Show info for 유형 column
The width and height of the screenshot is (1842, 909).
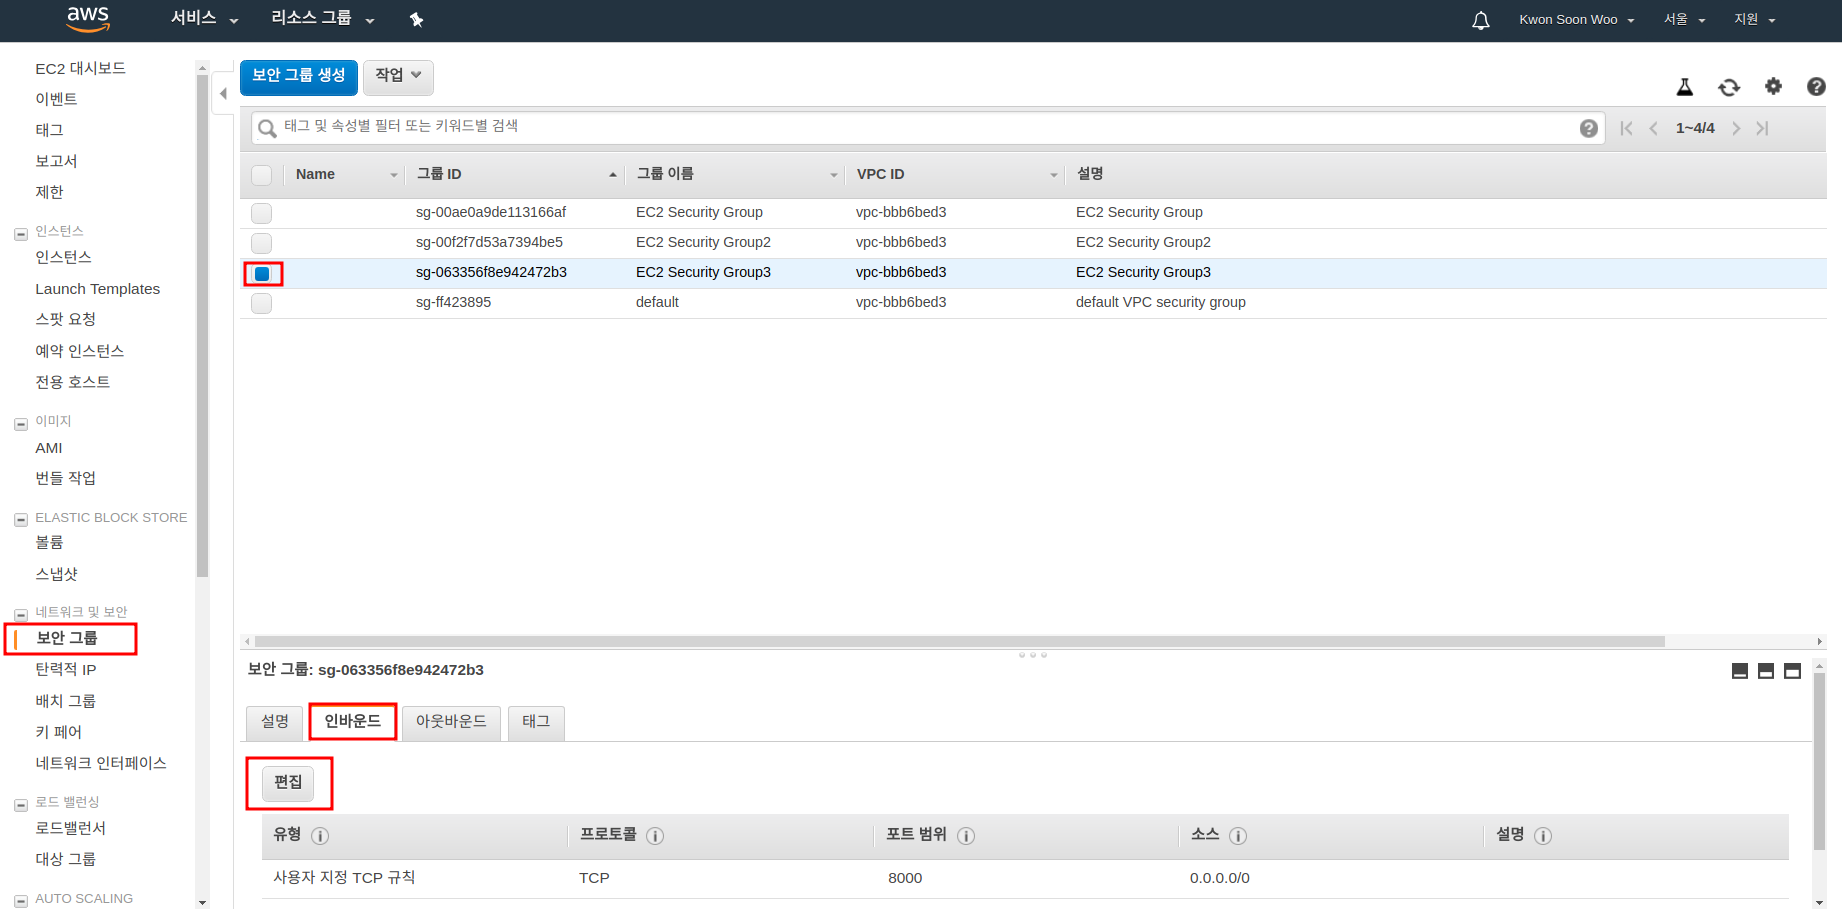click(320, 836)
